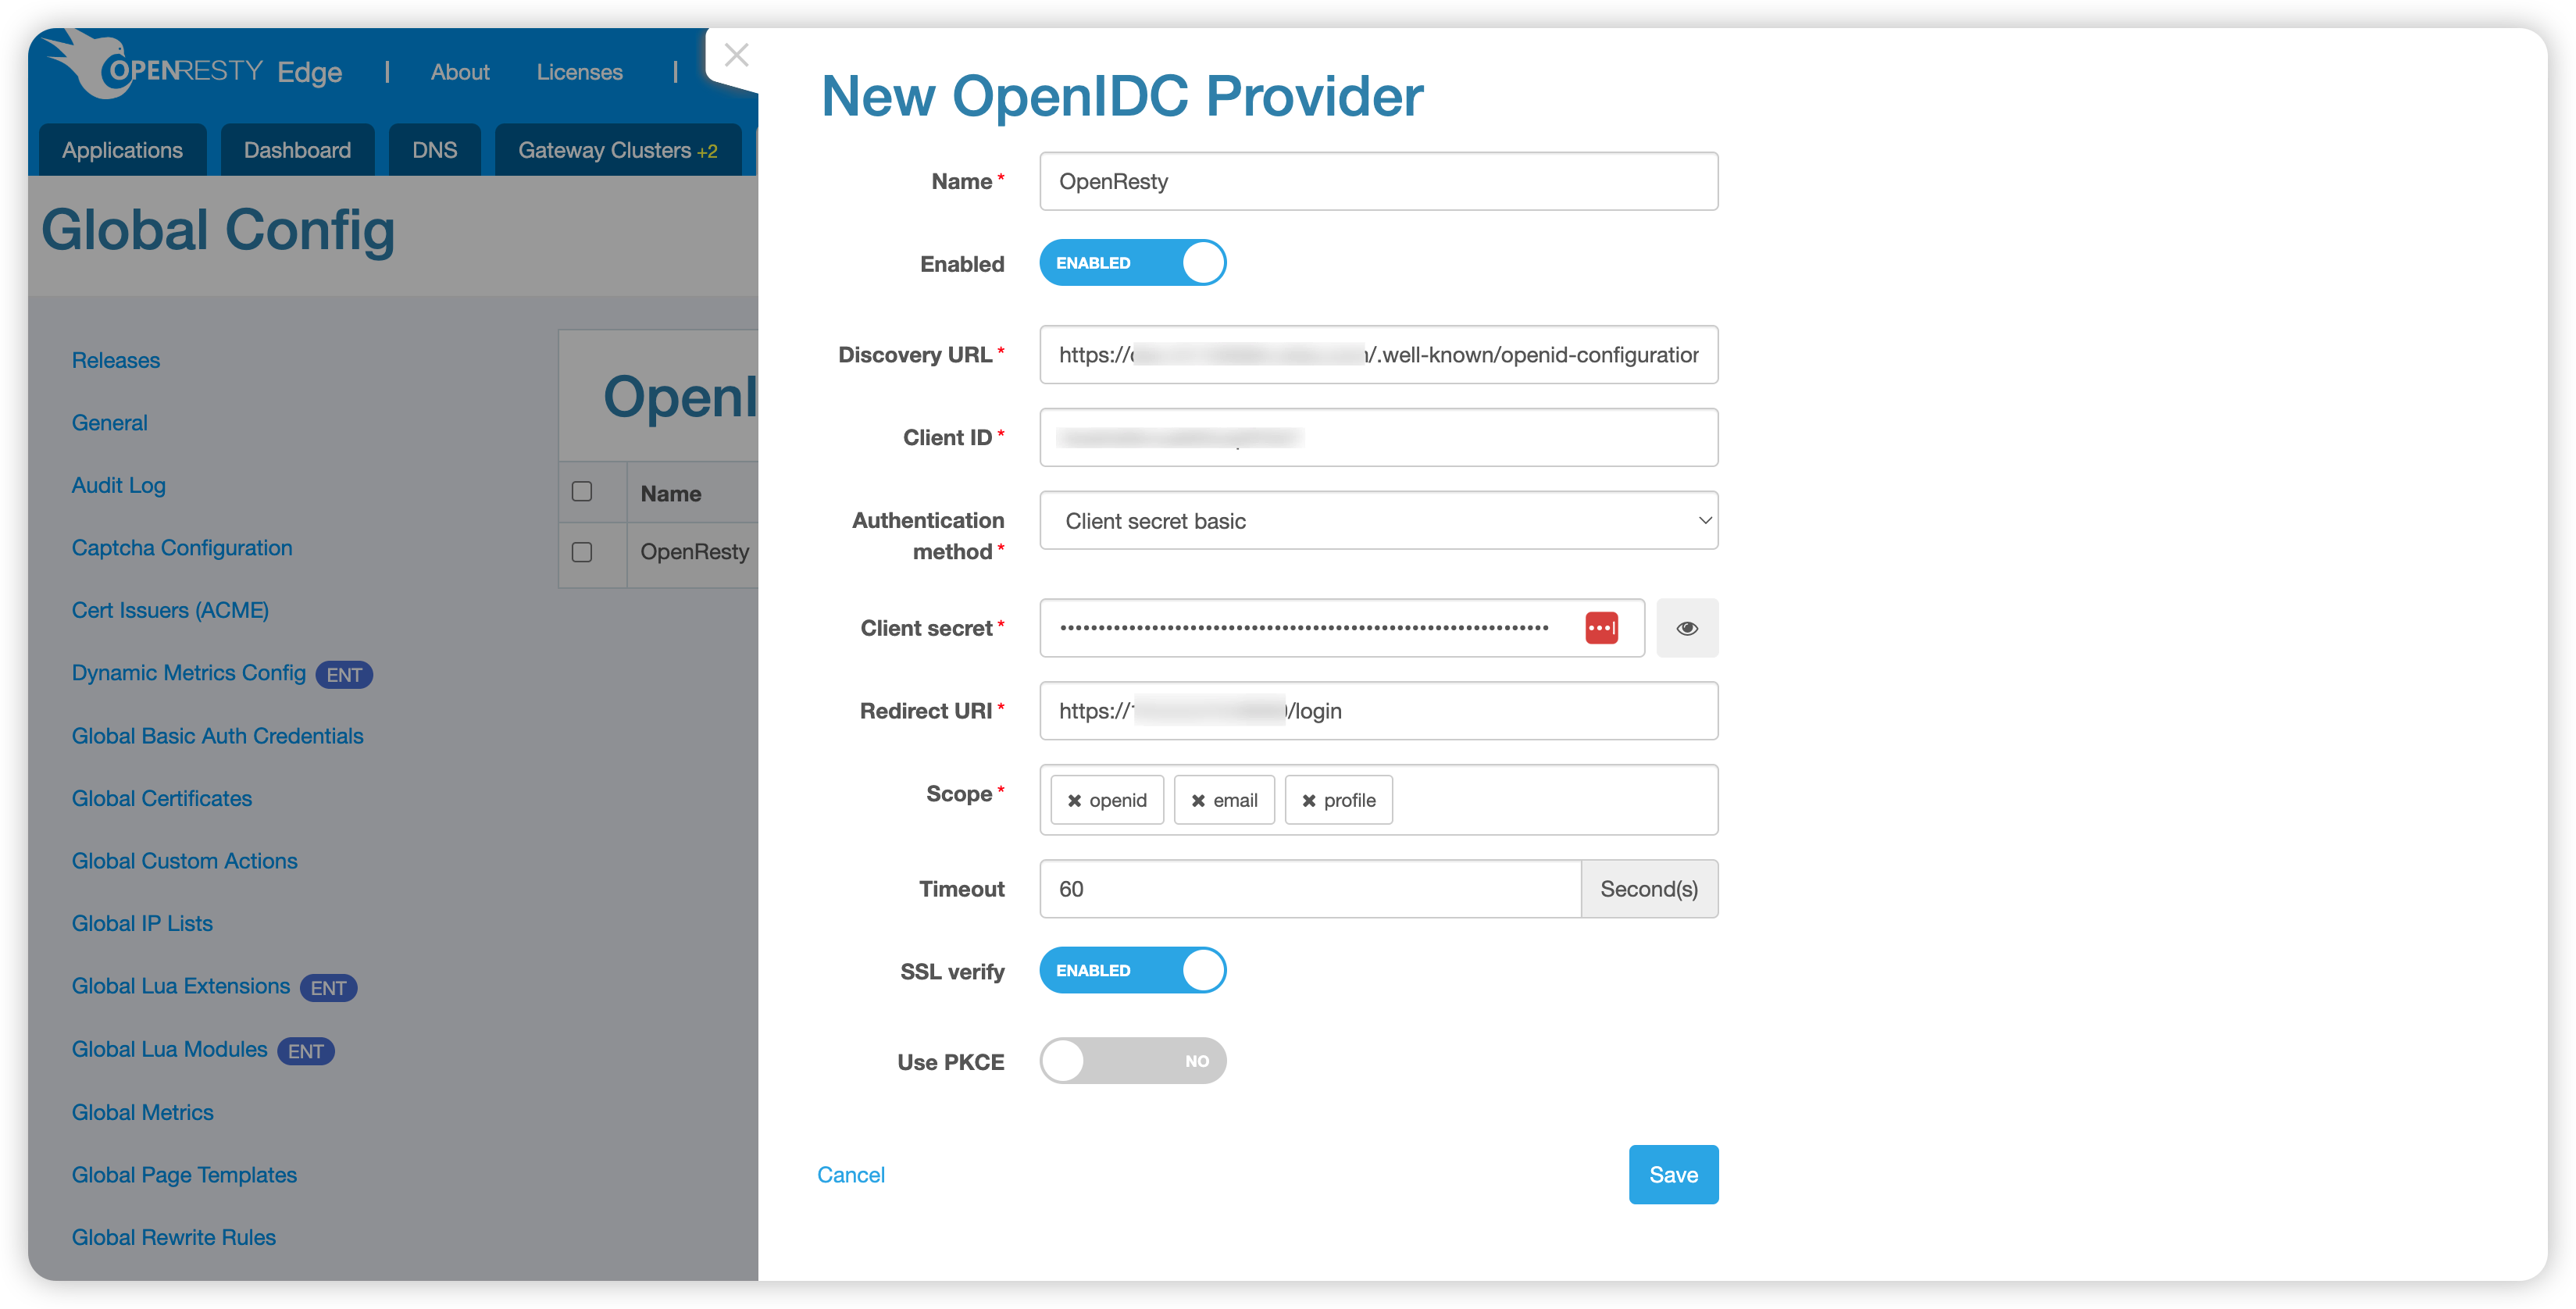Click the red password manager icon
This screenshot has height=1309, width=2576.
(x=1601, y=628)
